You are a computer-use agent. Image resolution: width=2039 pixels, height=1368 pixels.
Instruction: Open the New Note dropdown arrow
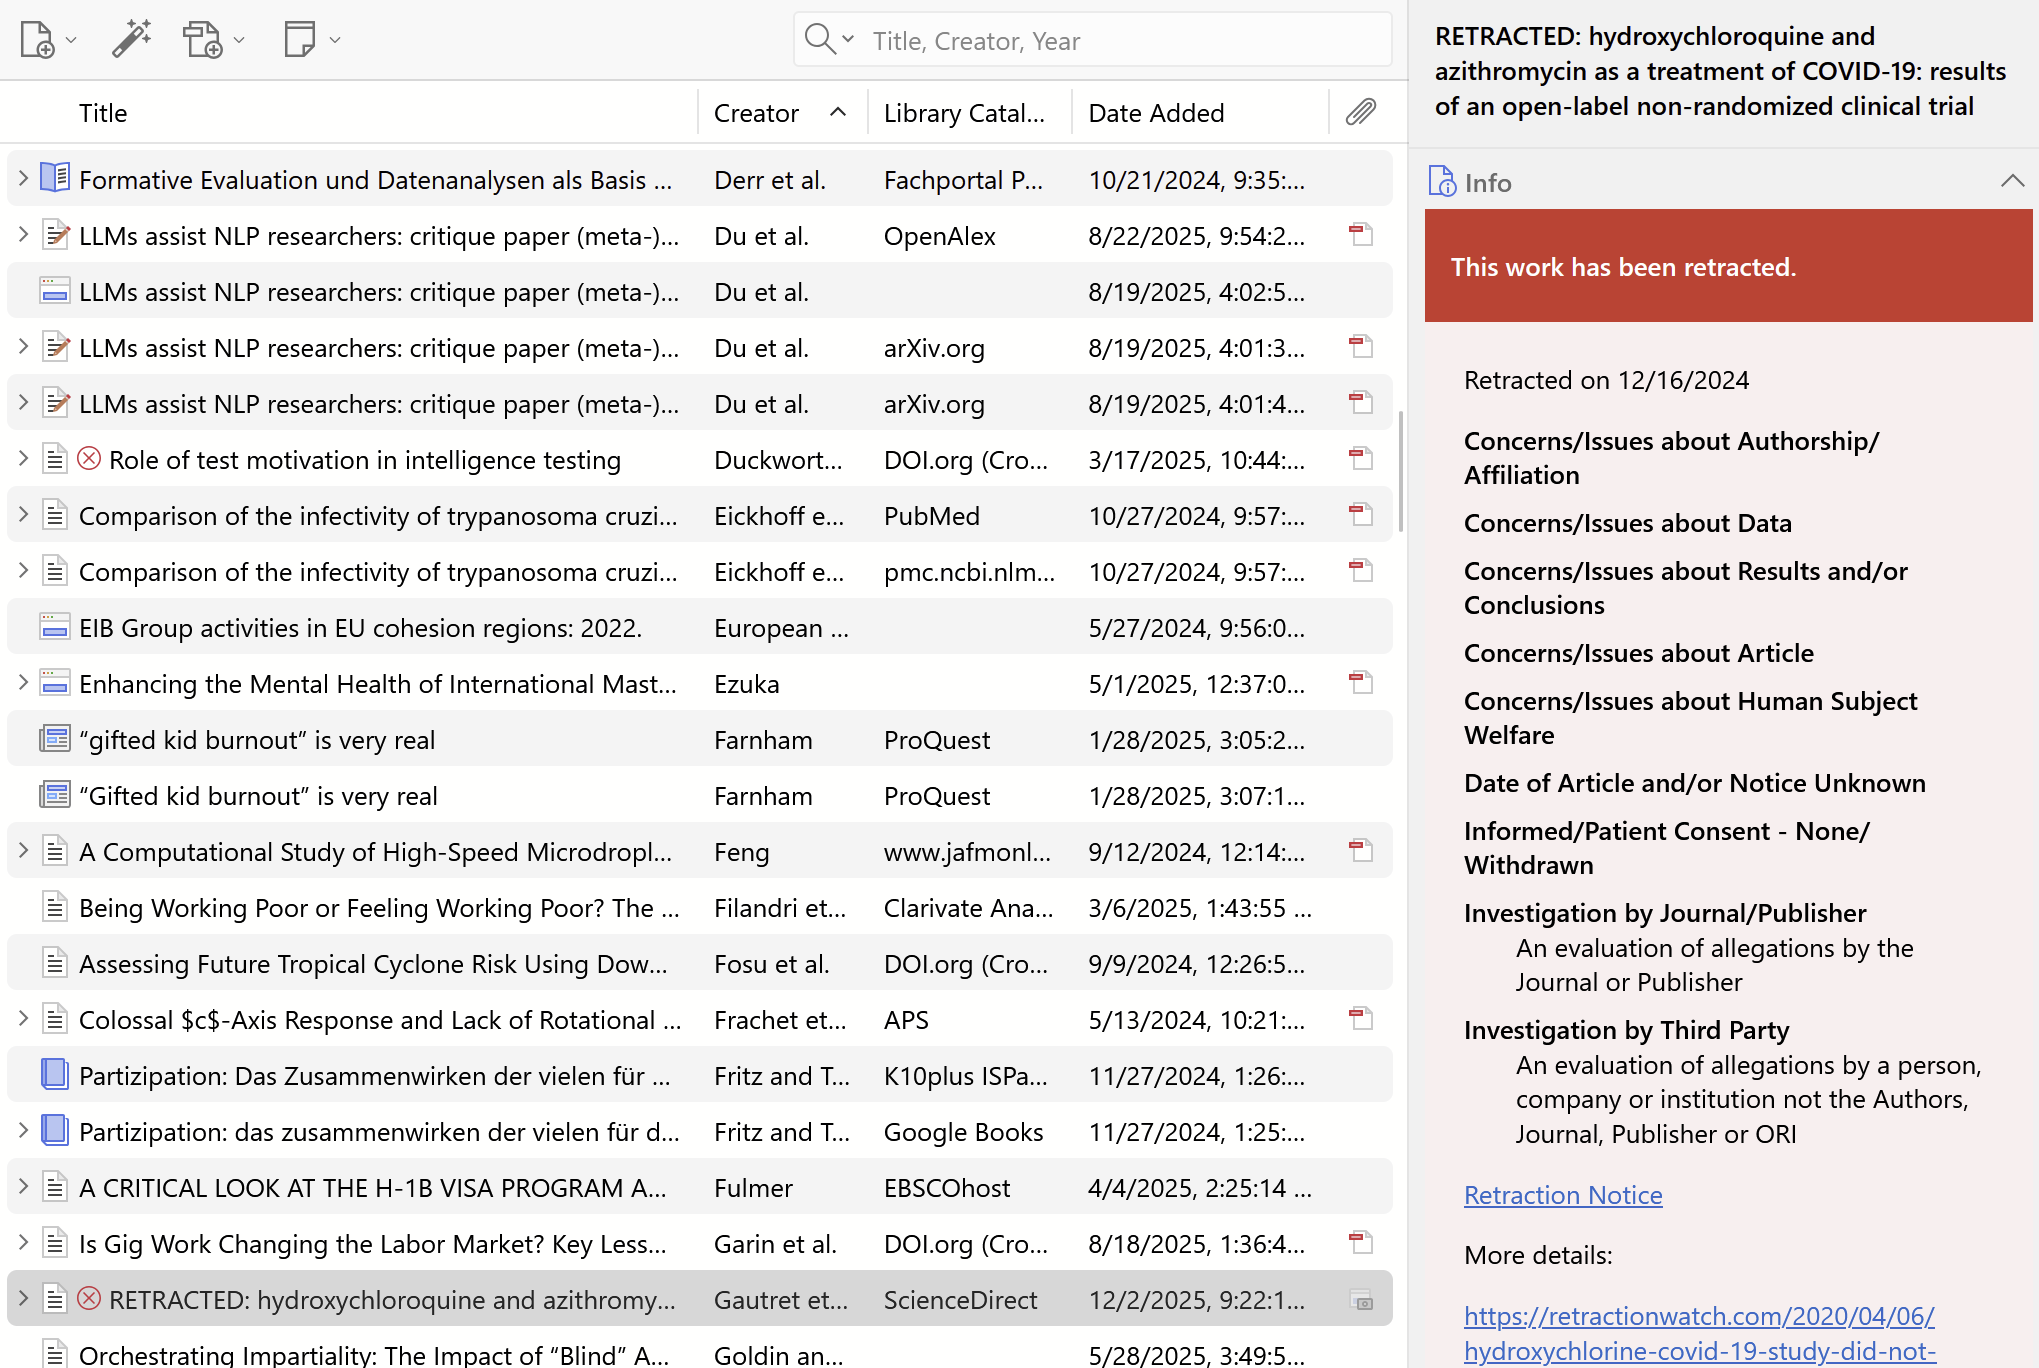coord(335,40)
